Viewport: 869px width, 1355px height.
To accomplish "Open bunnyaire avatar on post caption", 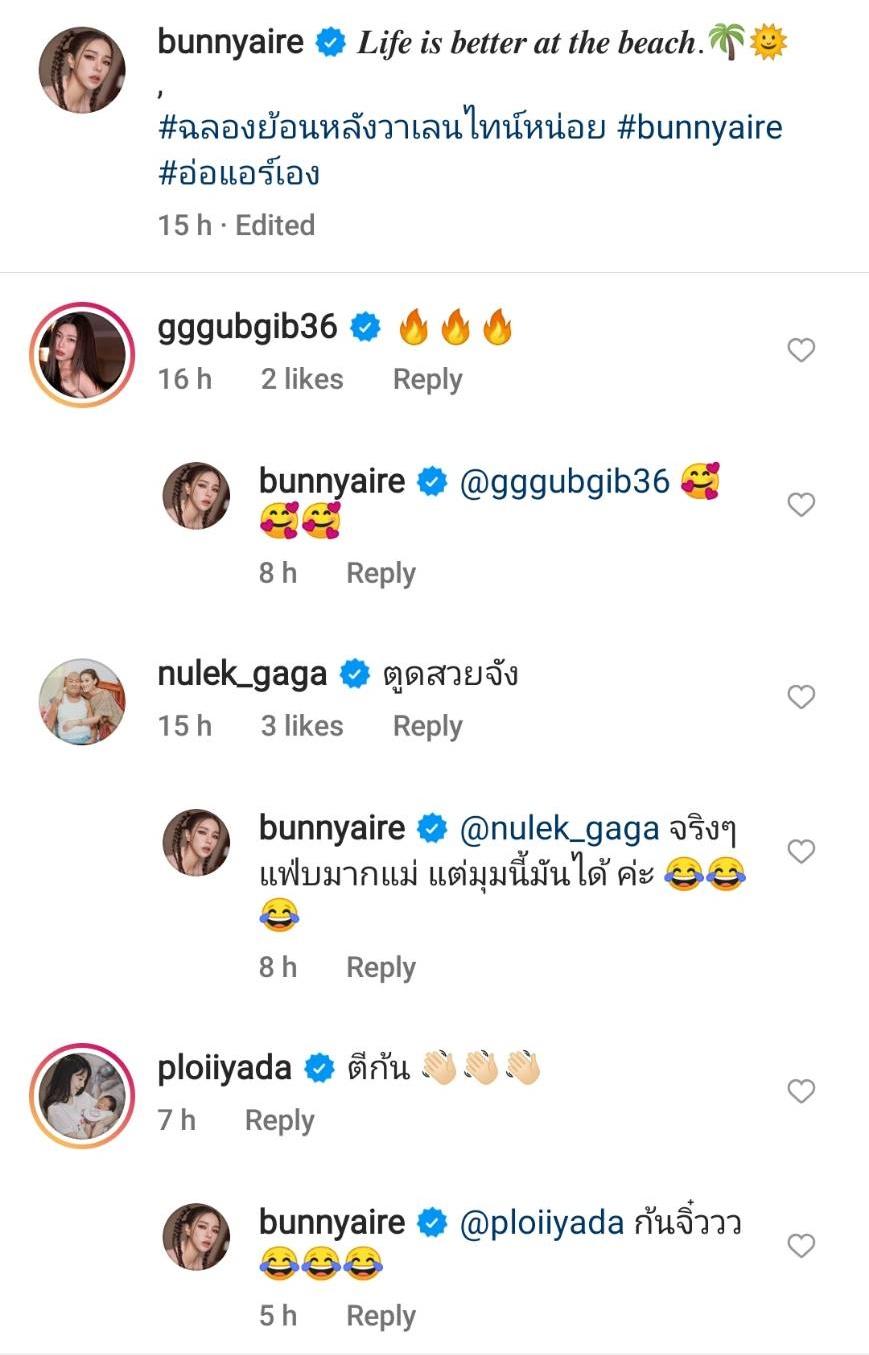I will click(82, 70).
